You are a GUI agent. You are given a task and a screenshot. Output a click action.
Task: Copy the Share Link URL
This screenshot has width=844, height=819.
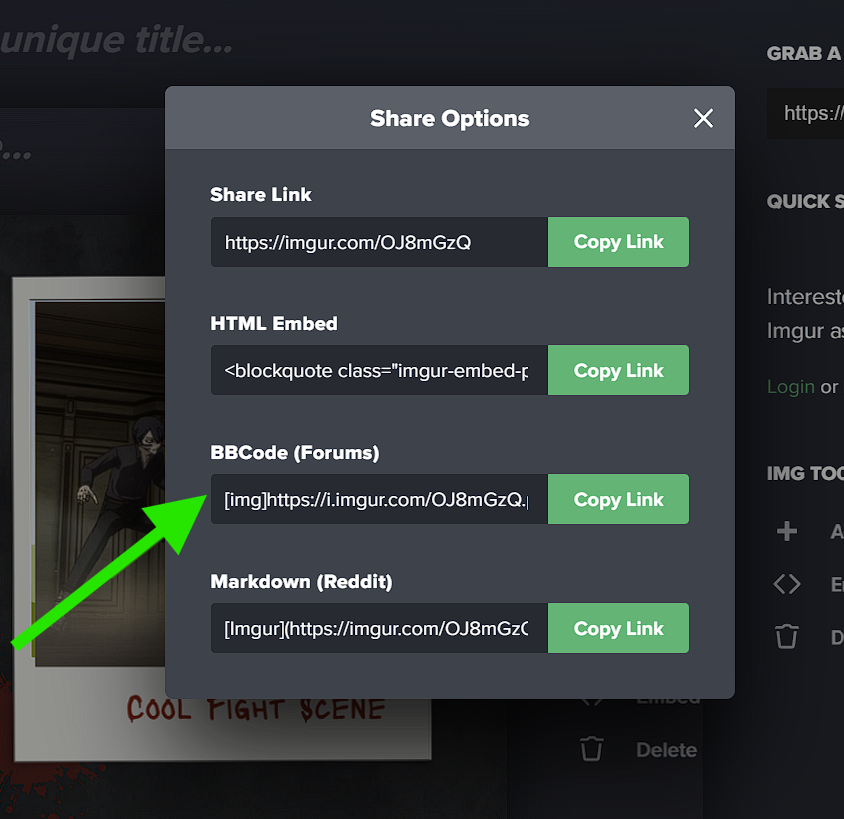618,242
